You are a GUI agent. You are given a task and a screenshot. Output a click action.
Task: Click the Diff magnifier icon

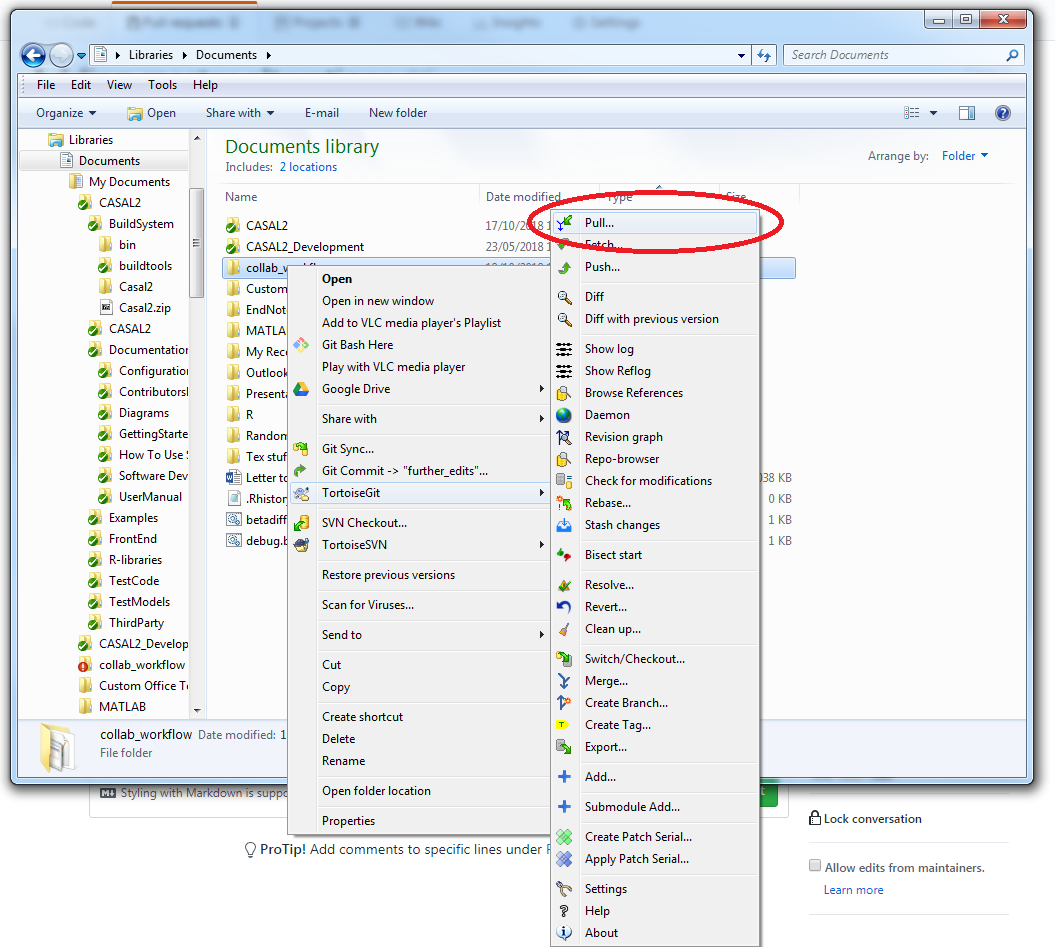(x=565, y=297)
